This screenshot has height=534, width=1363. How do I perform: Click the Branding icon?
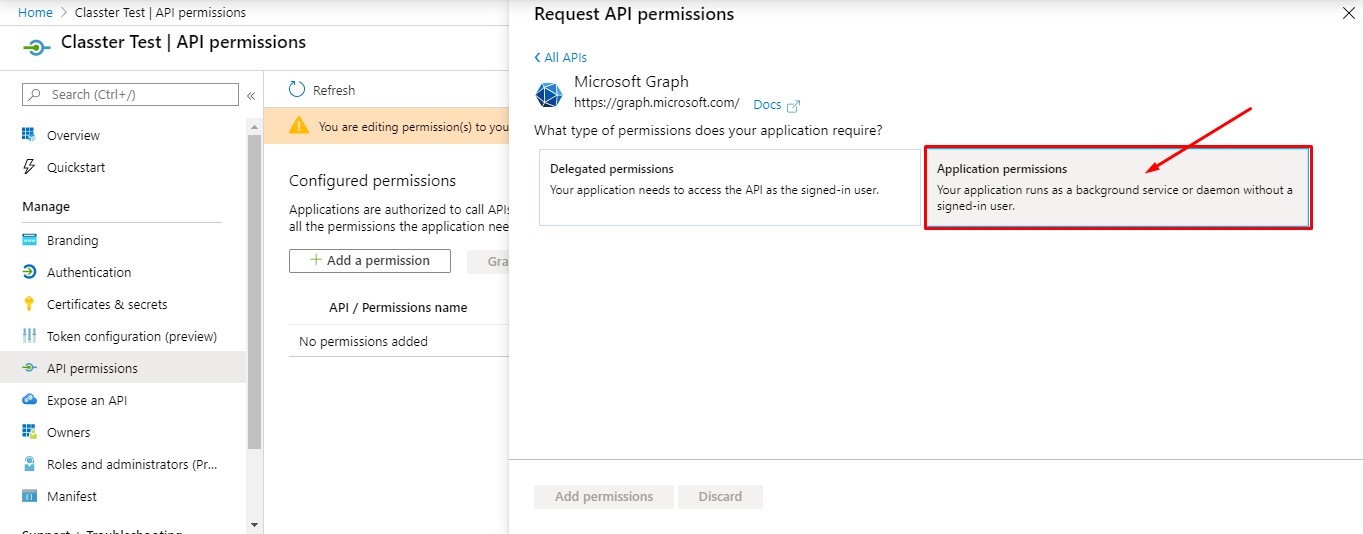[x=29, y=240]
